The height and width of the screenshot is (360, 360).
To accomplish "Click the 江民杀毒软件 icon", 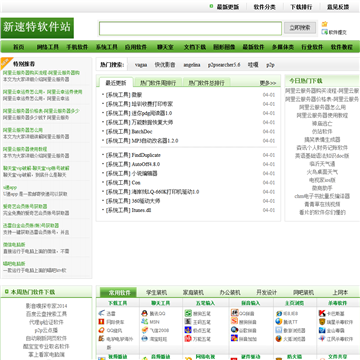I will 322,339.
